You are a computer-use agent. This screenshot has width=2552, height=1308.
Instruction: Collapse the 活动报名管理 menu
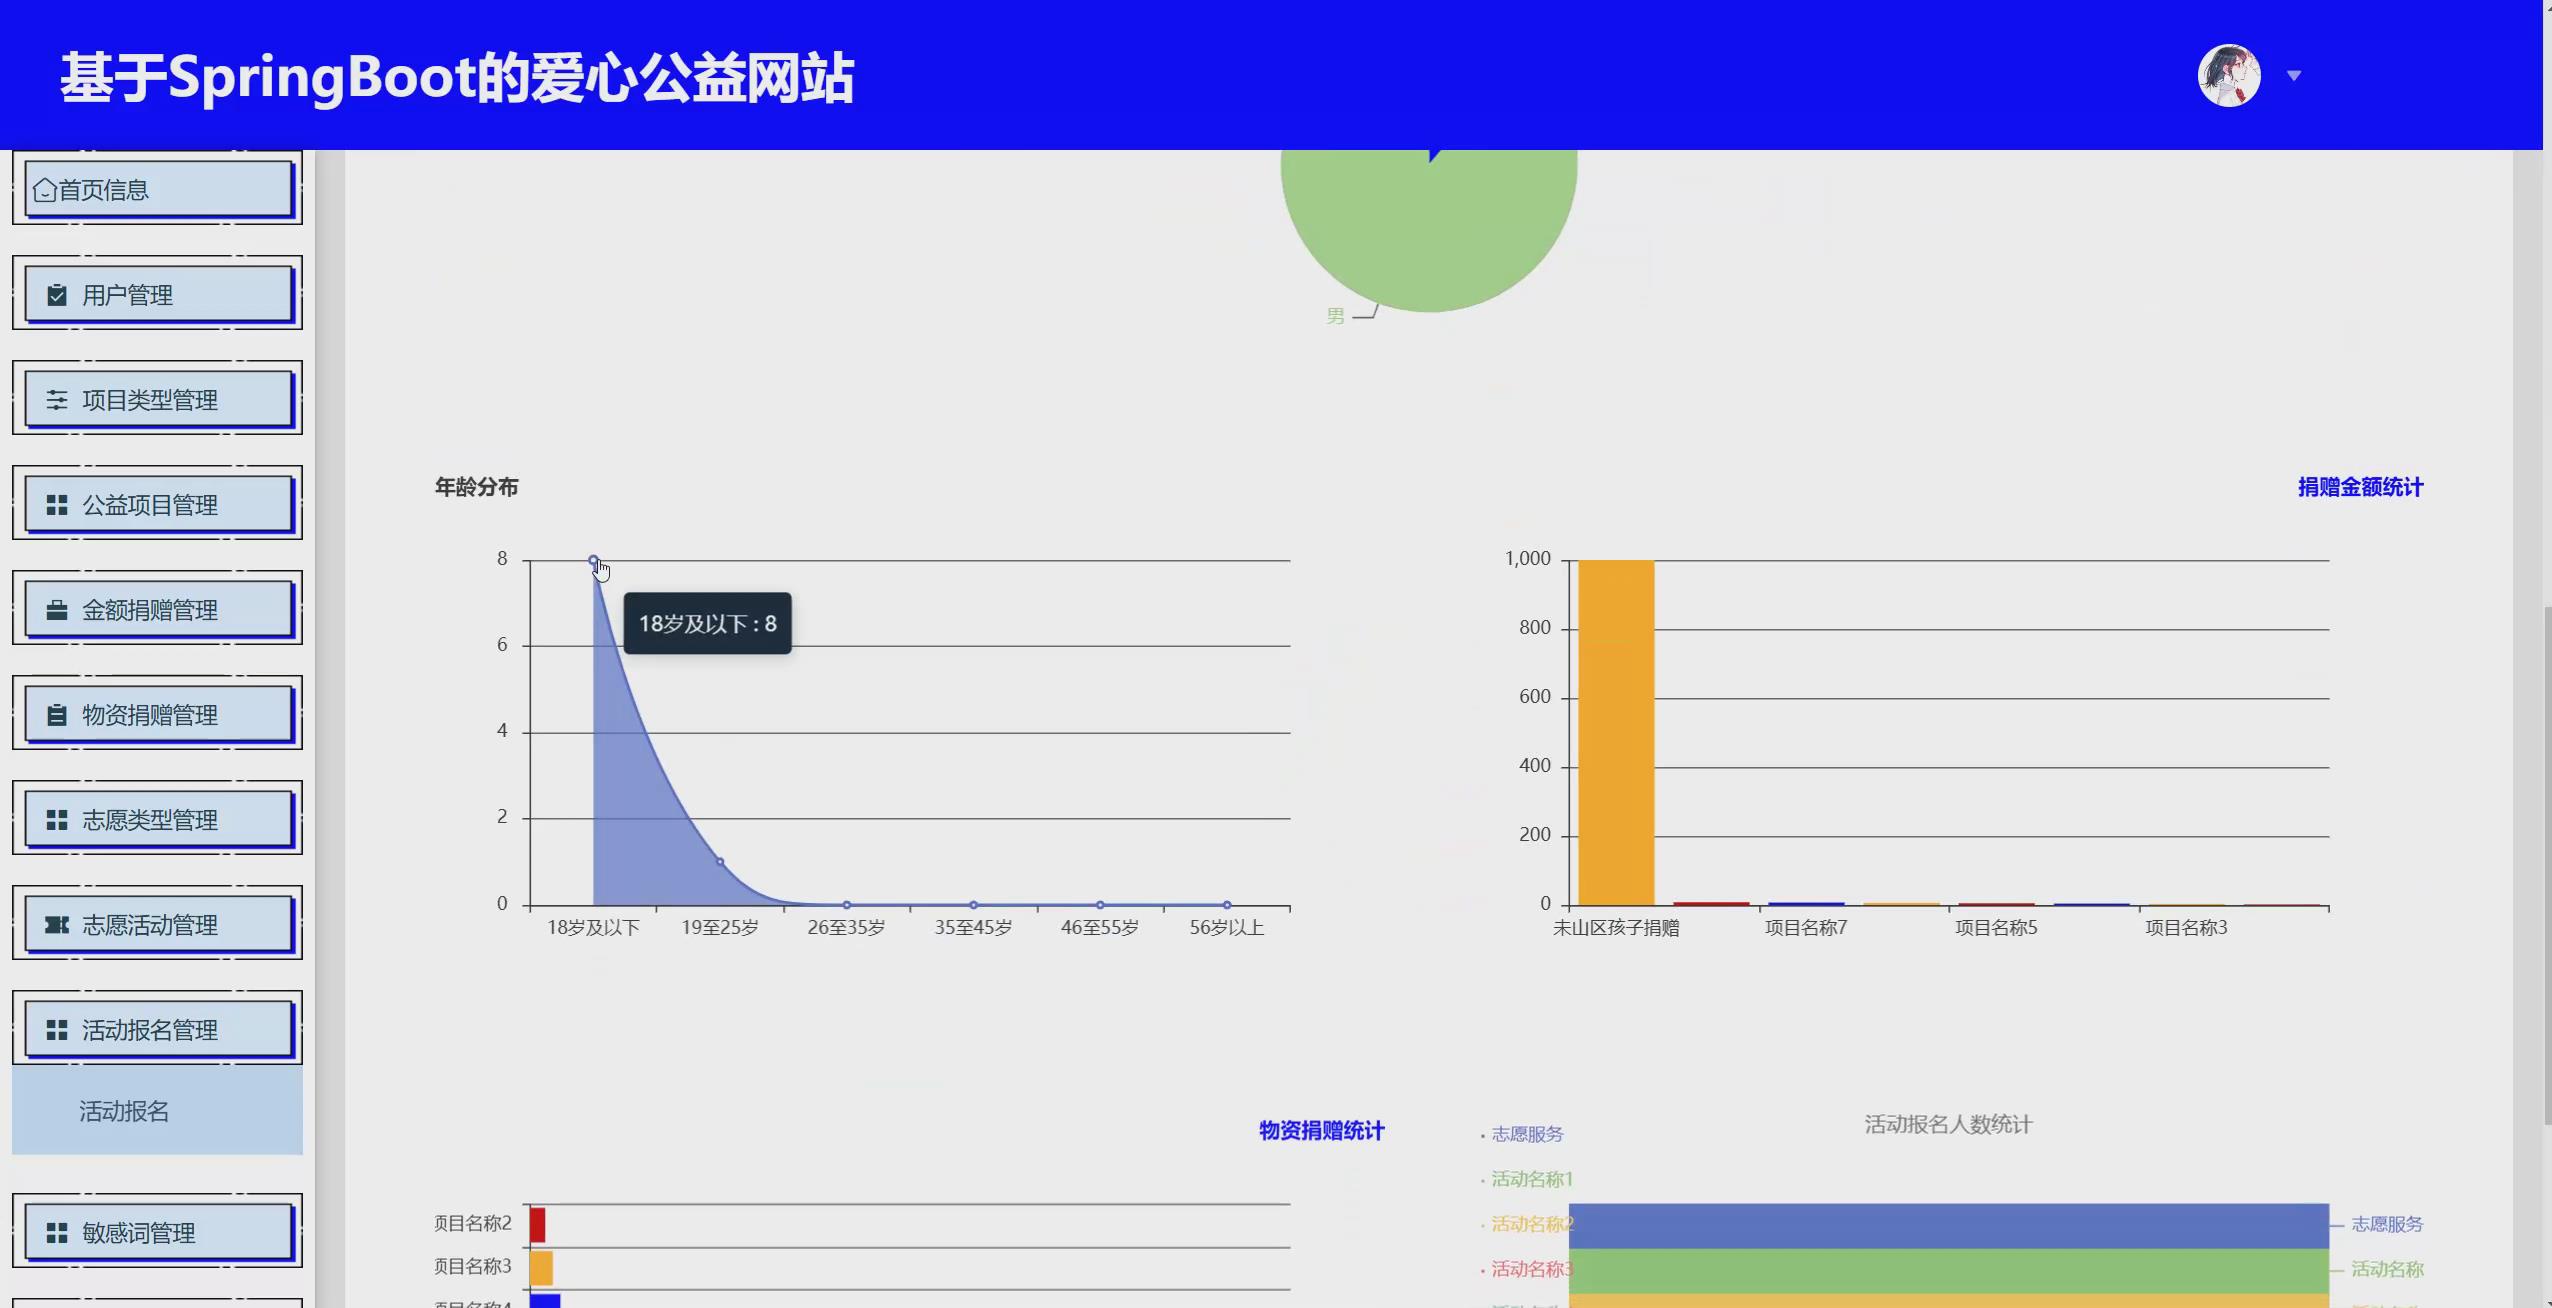tap(158, 1029)
